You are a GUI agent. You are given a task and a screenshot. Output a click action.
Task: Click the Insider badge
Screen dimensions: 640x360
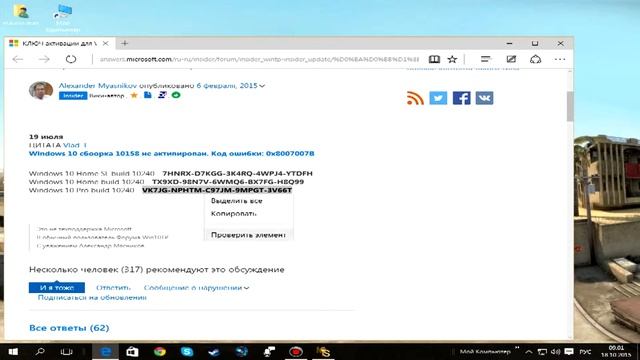pos(73,96)
